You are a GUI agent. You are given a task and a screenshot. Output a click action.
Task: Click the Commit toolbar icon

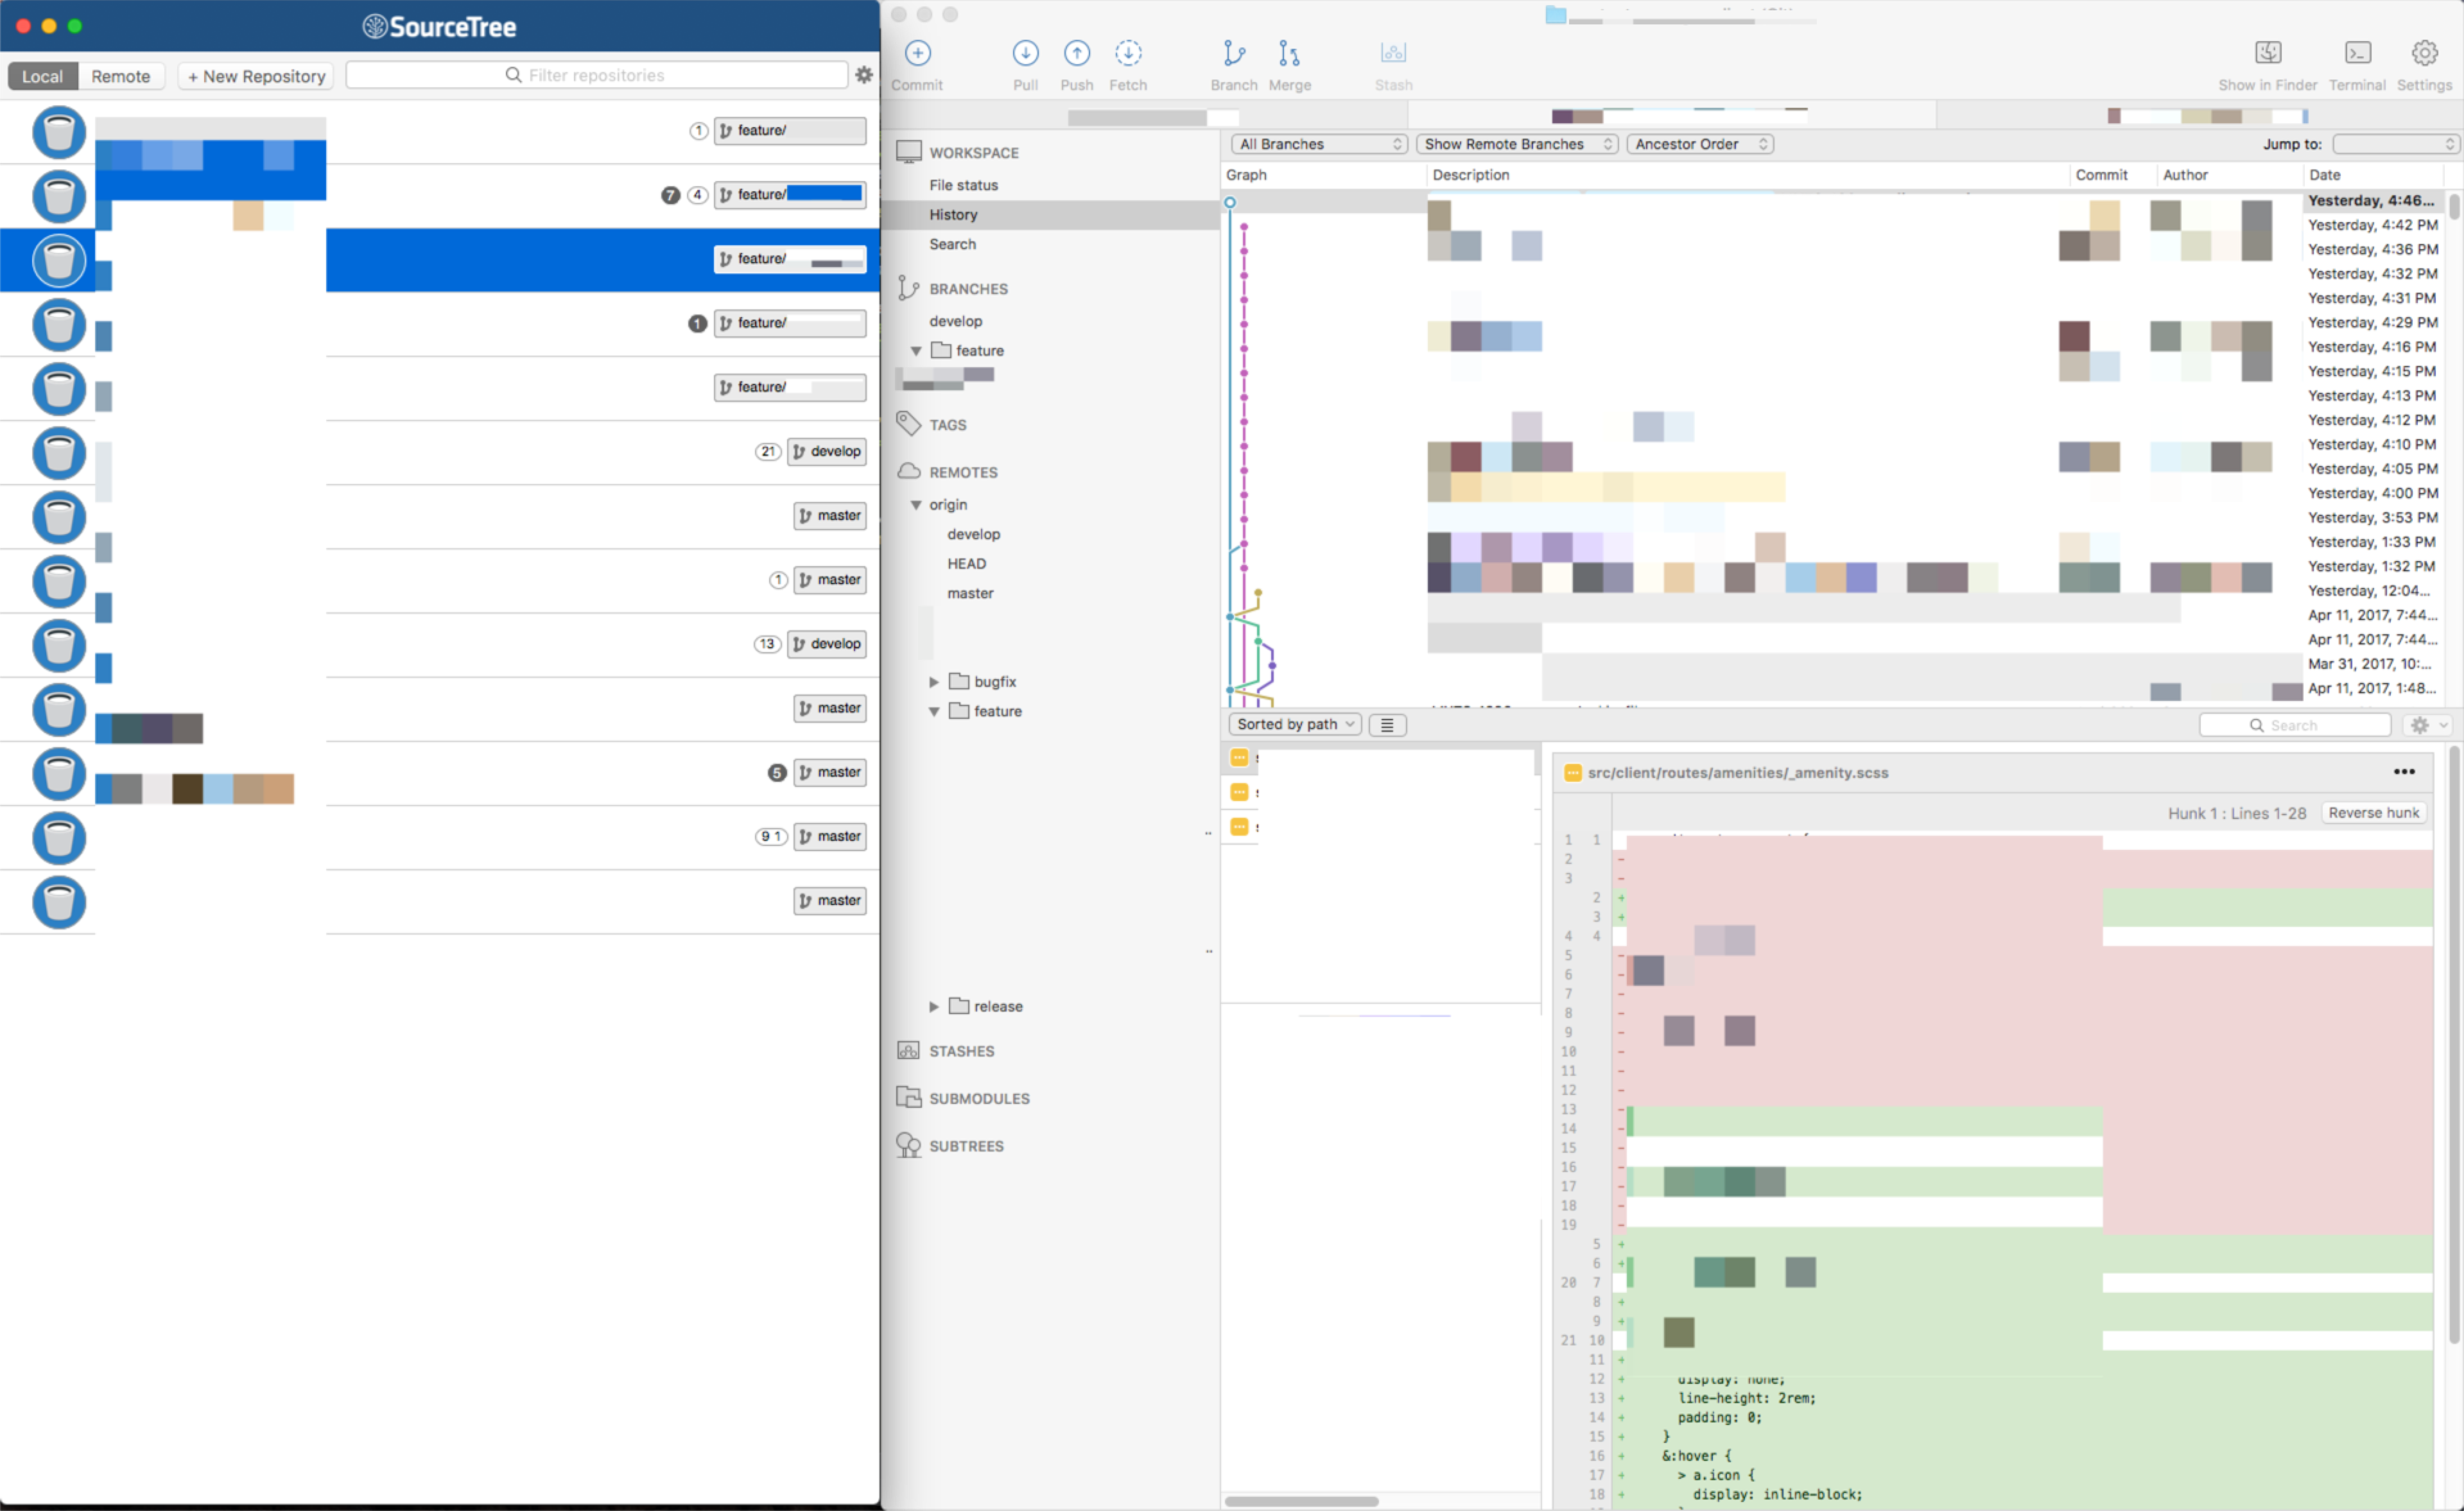coord(917,53)
